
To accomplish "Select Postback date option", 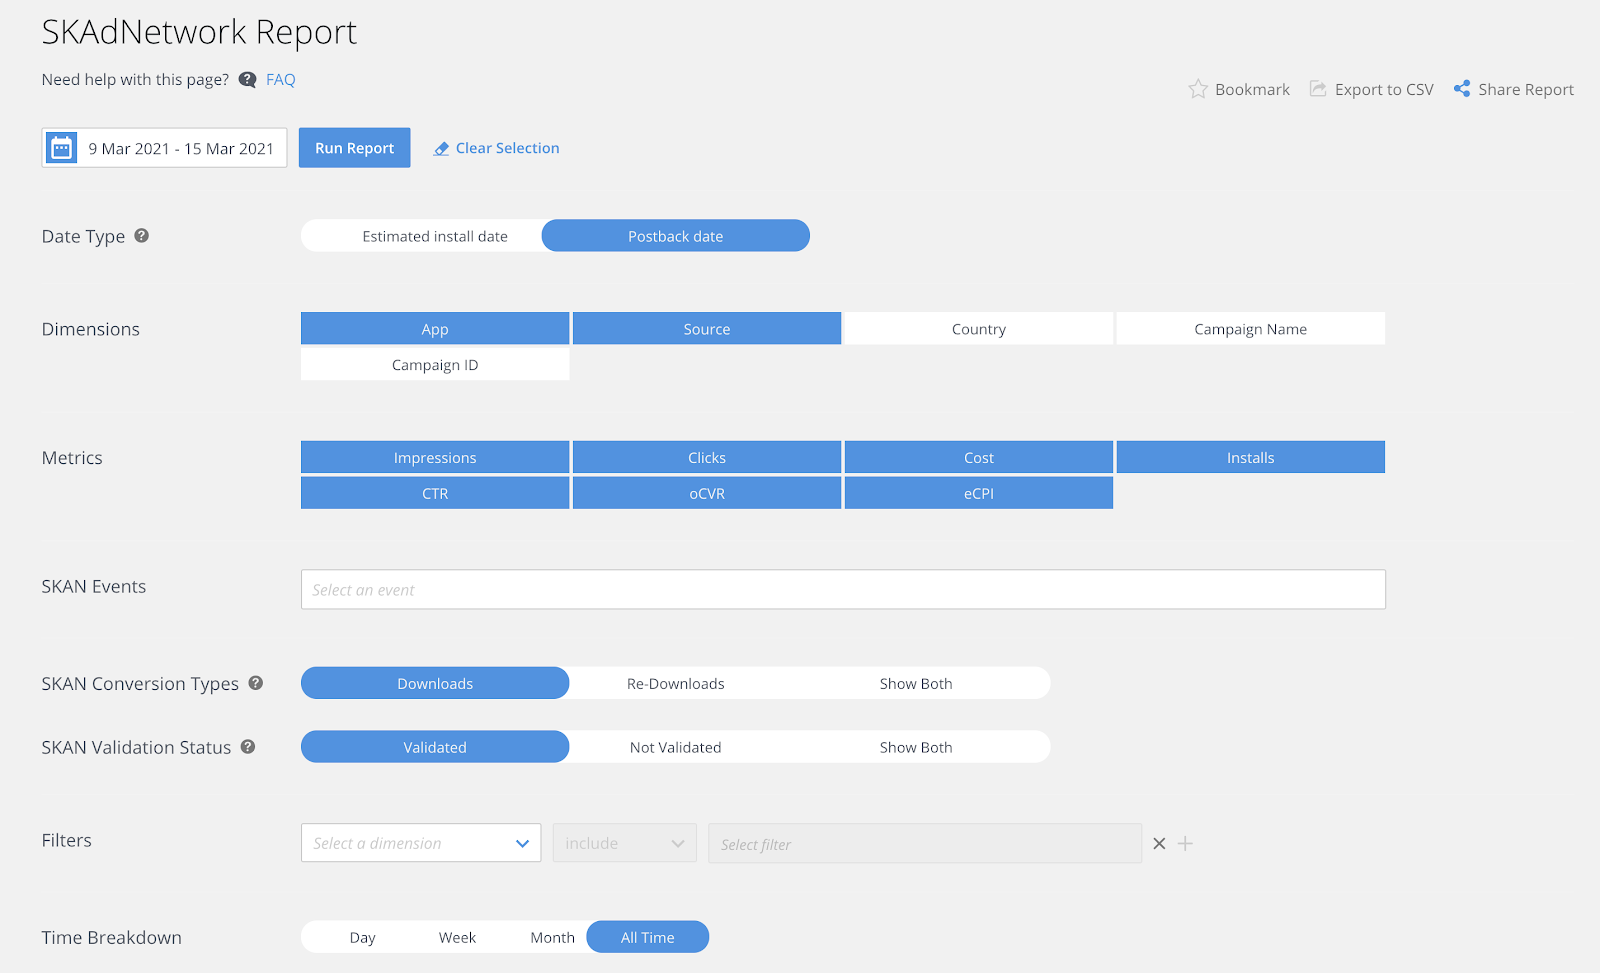I will (x=676, y=236).
